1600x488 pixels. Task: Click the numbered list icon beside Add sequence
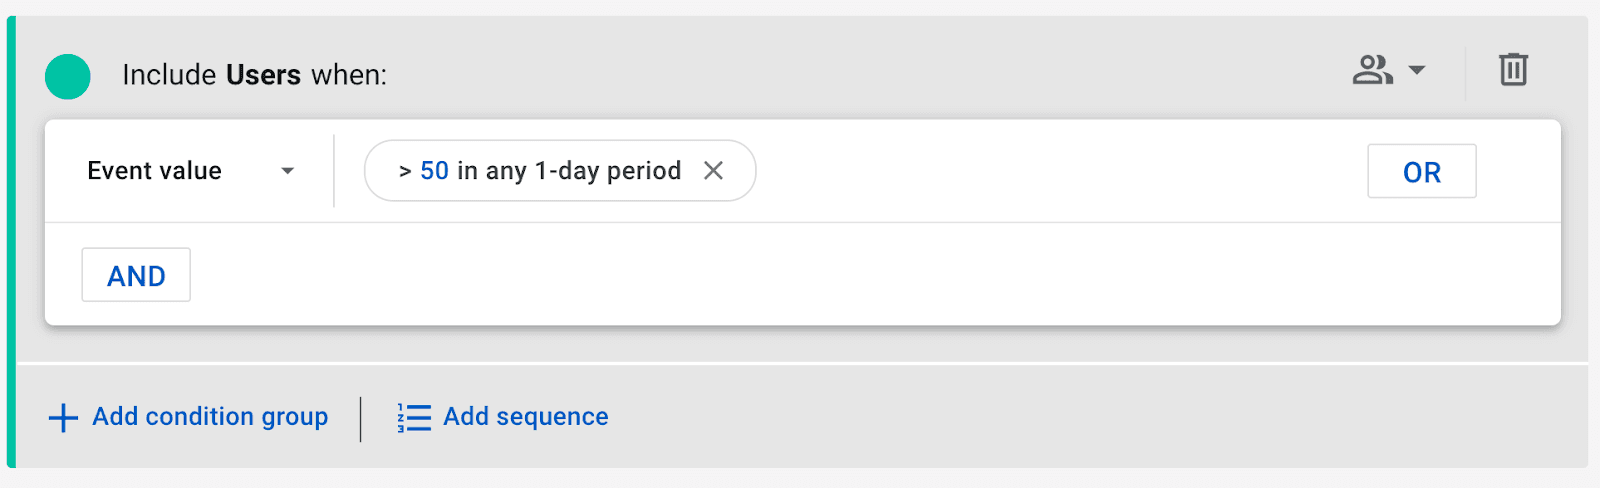tap(414, 417)
